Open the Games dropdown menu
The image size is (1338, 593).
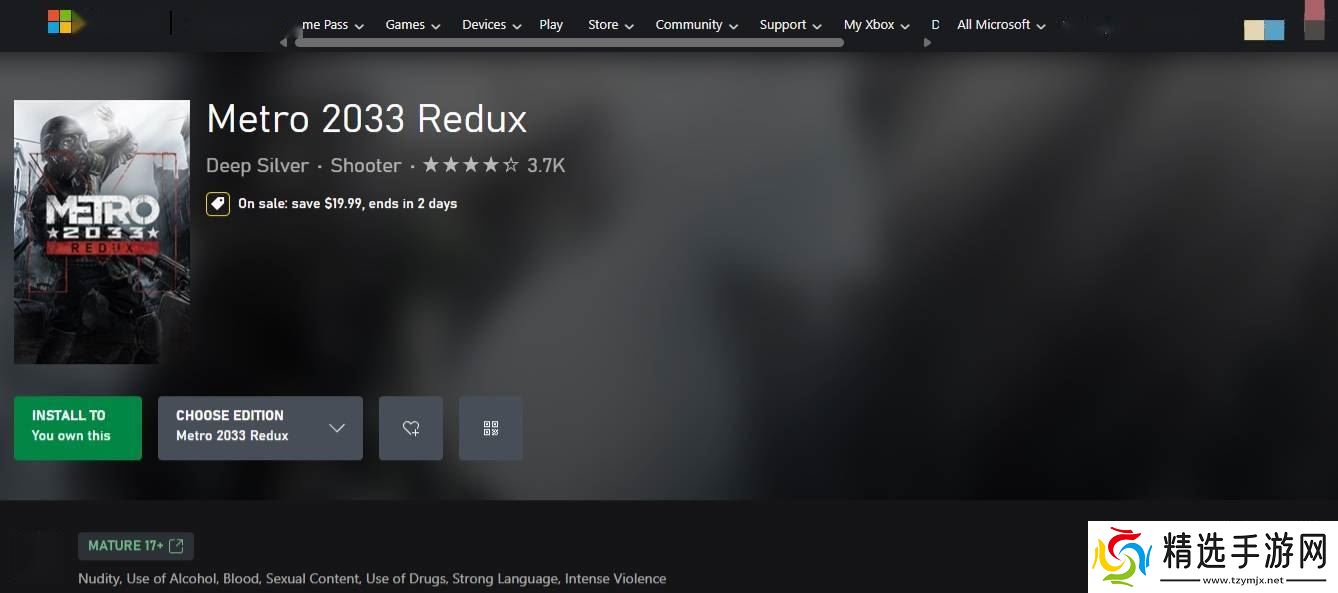point(412,25)
